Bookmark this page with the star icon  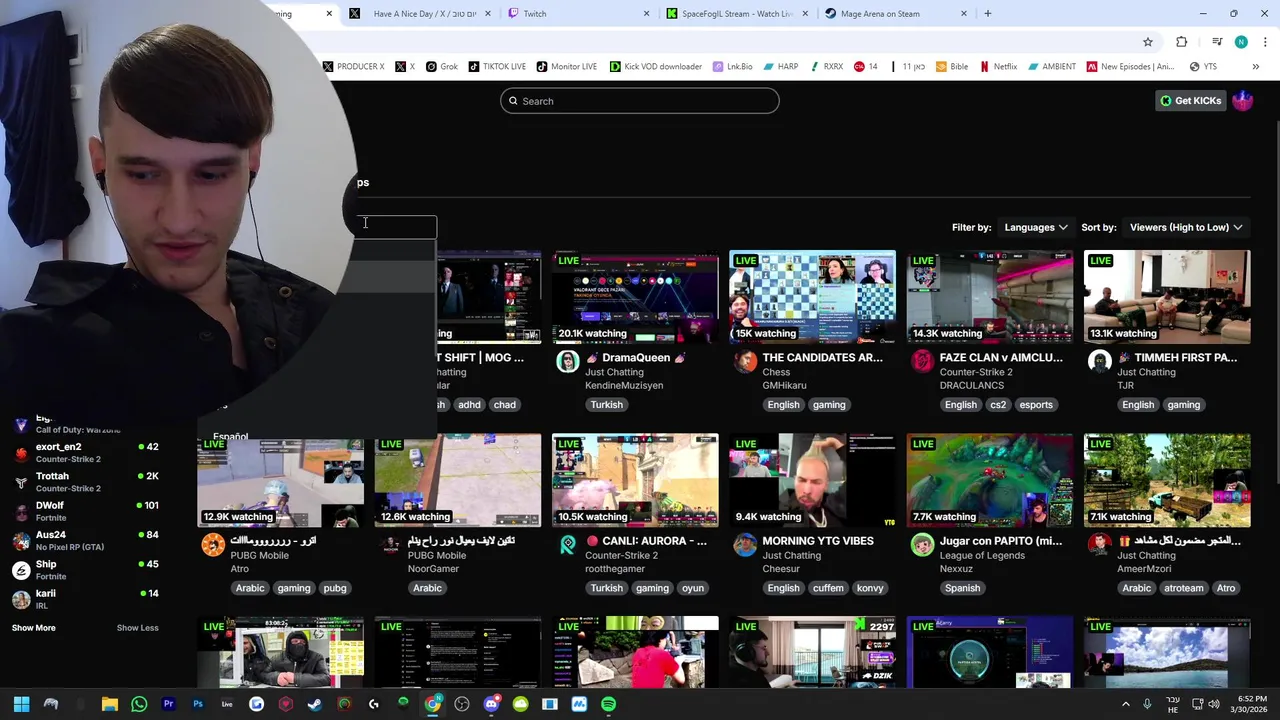(1148, 42)
